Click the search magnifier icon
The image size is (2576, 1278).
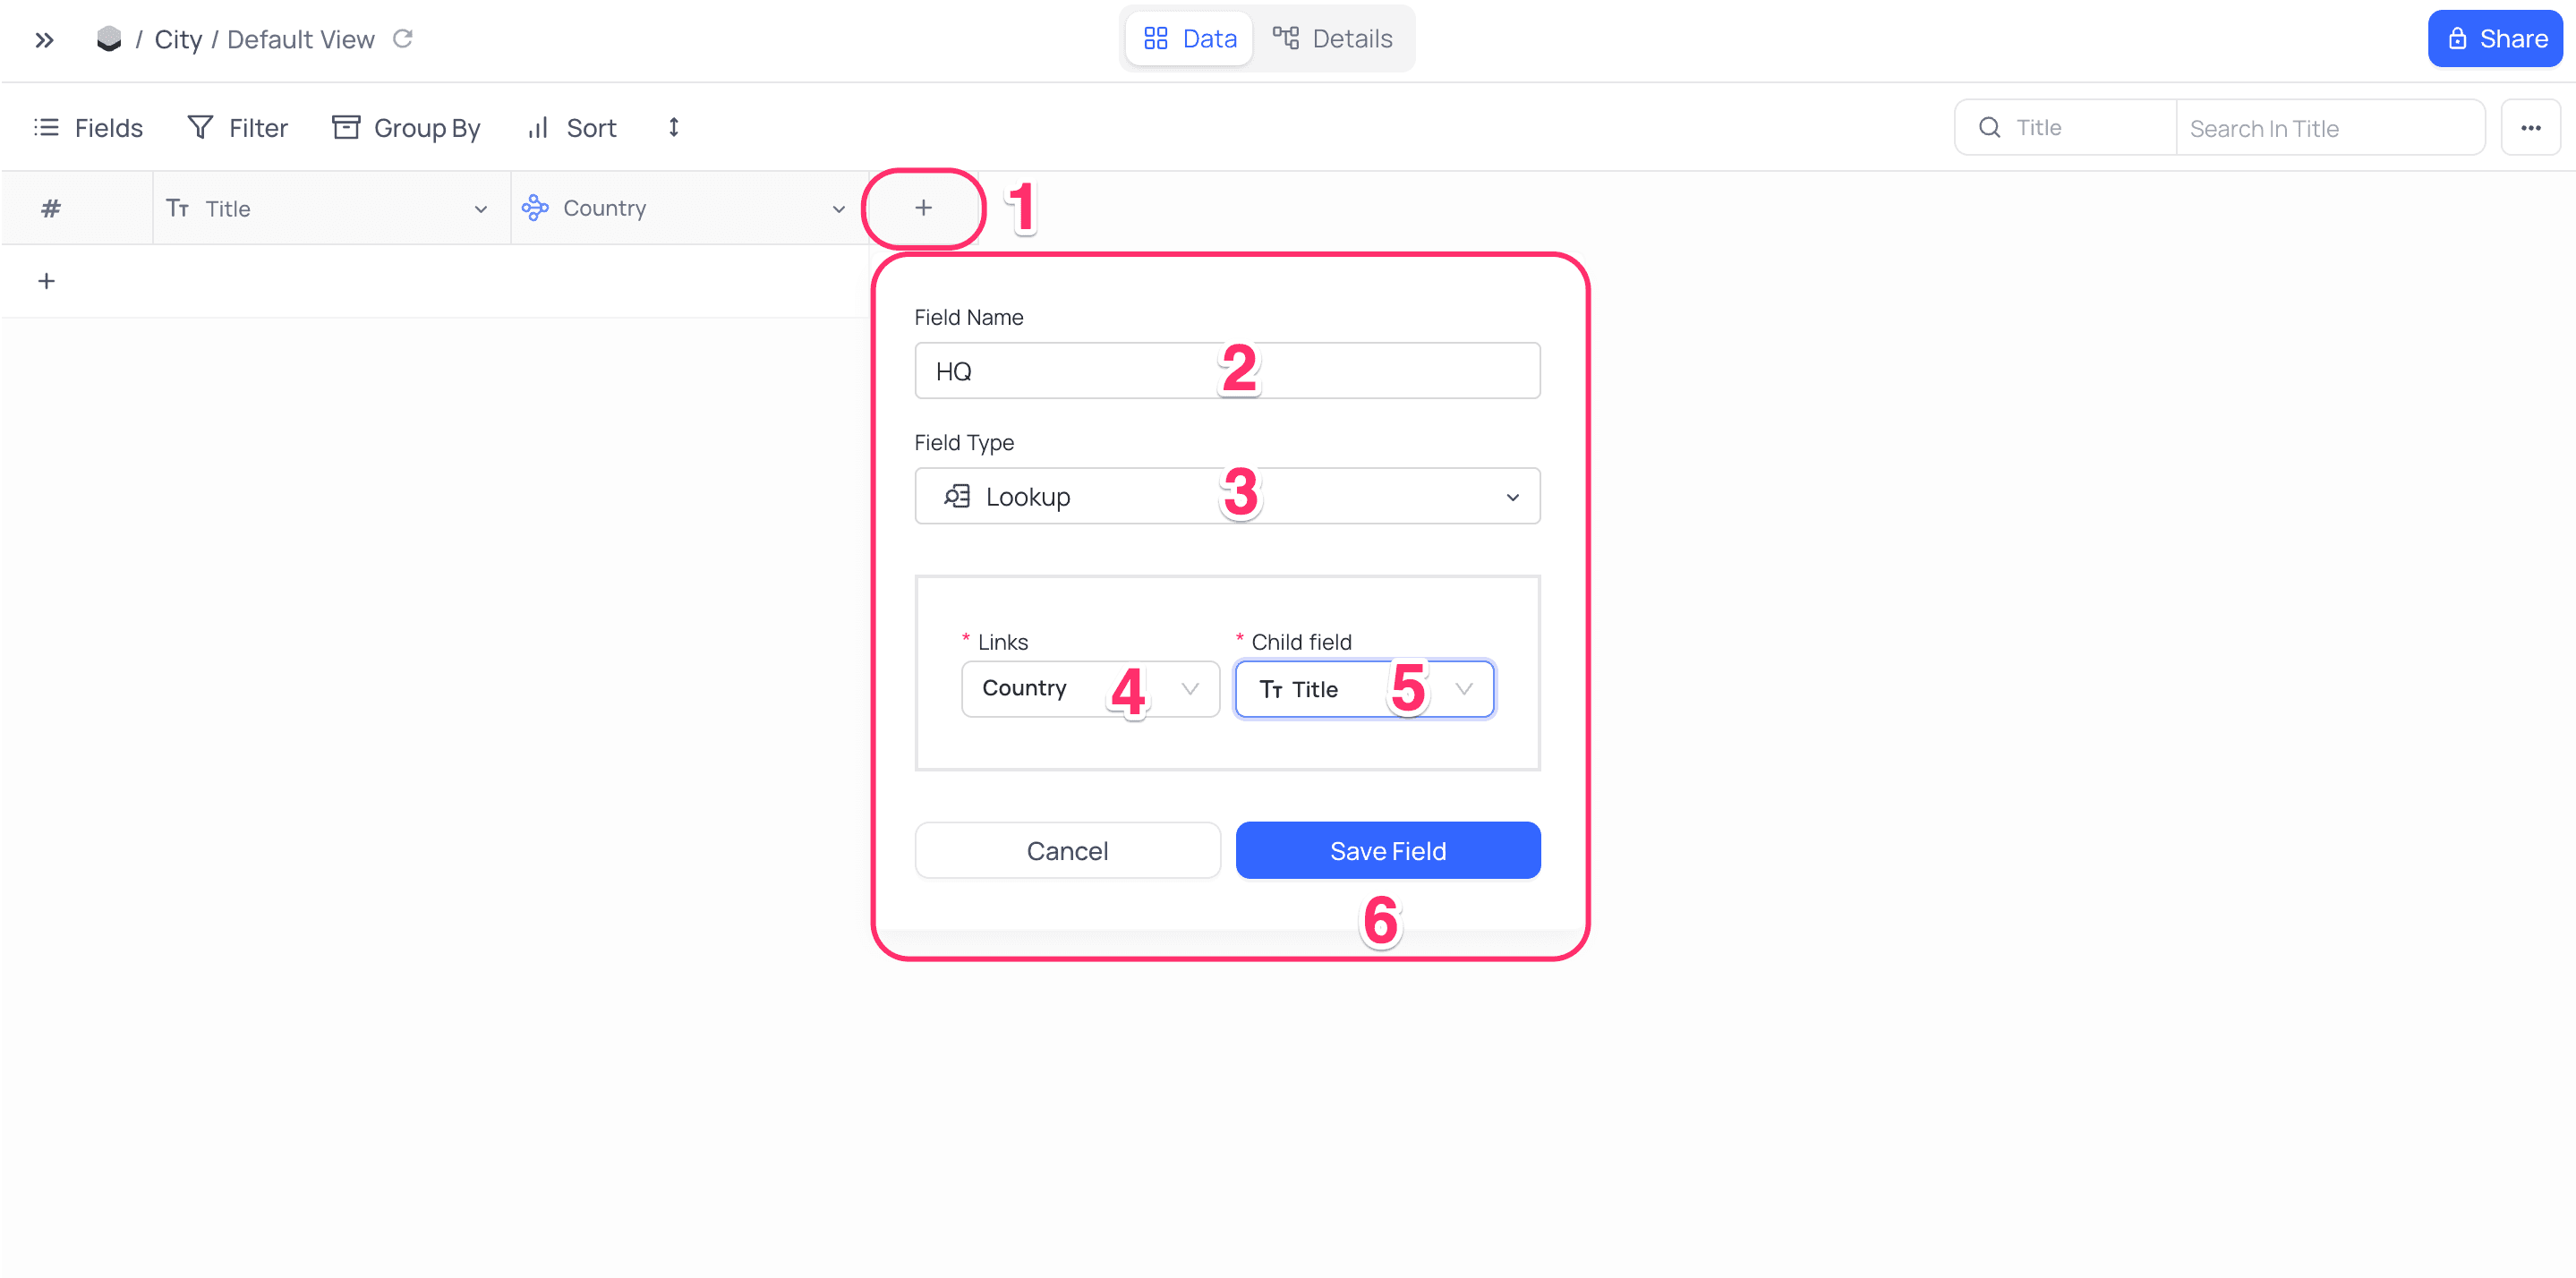pos(1989,127)
